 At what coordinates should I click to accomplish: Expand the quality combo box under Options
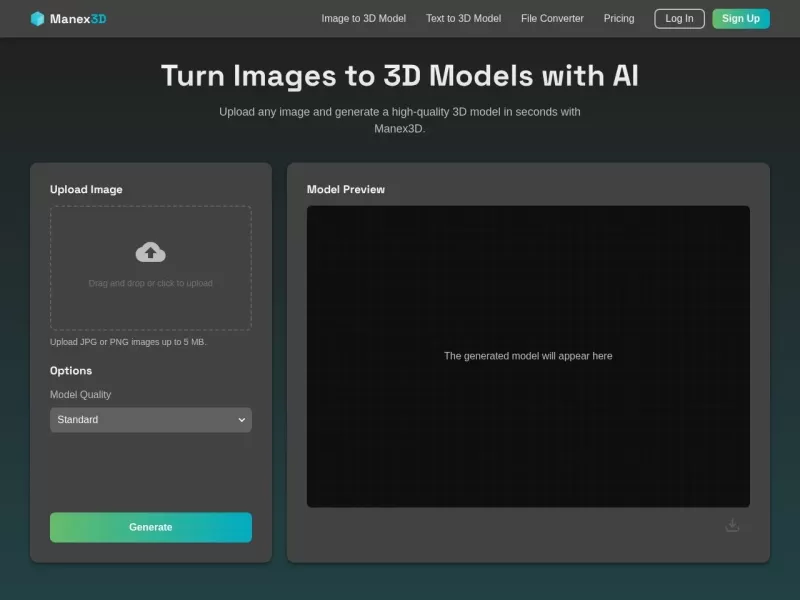click(x=150, y=420)
